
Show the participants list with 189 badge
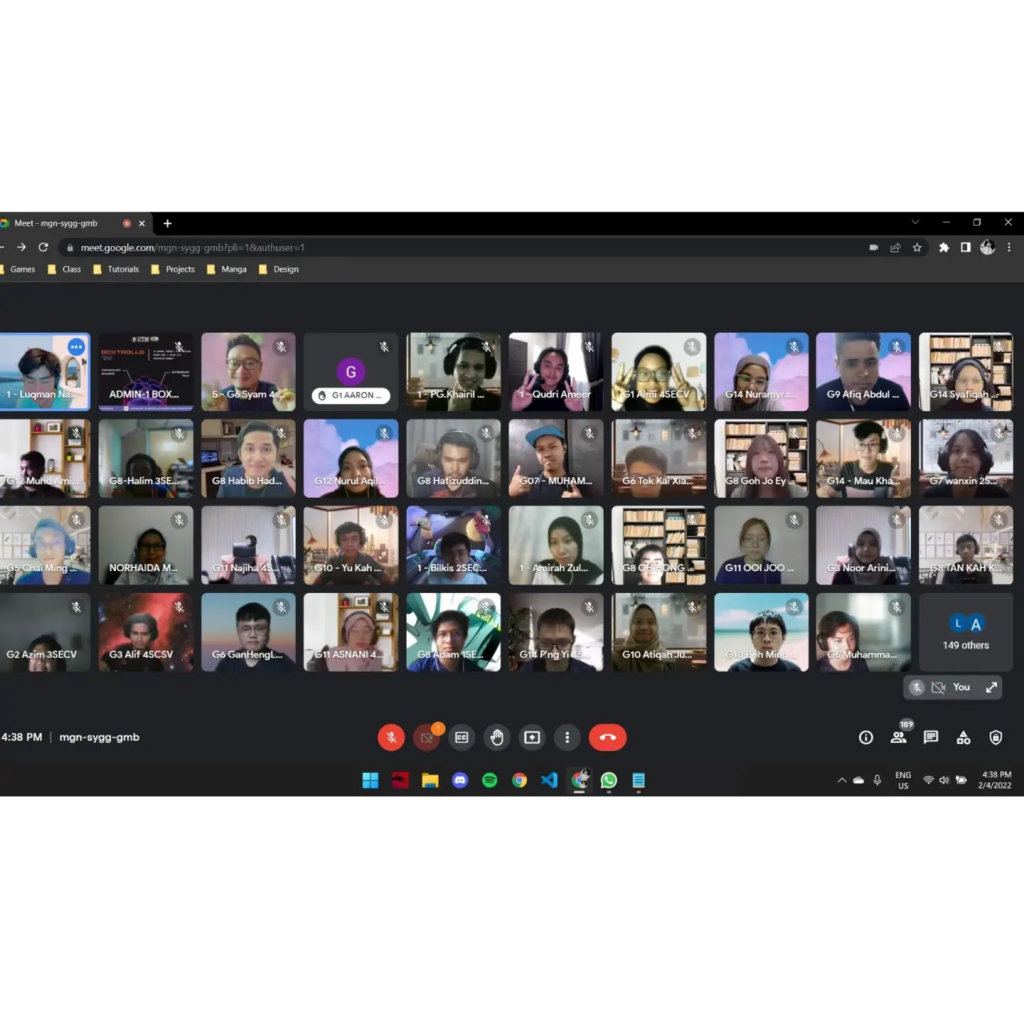point(898,738)
